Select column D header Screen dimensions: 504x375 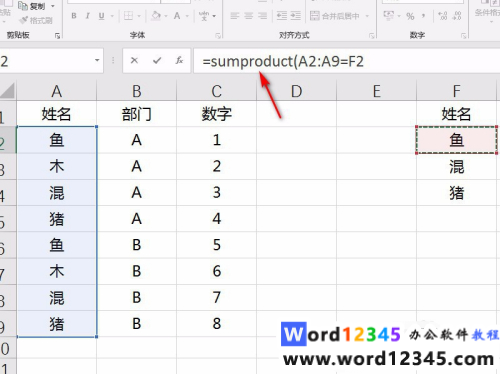point(297,91)
